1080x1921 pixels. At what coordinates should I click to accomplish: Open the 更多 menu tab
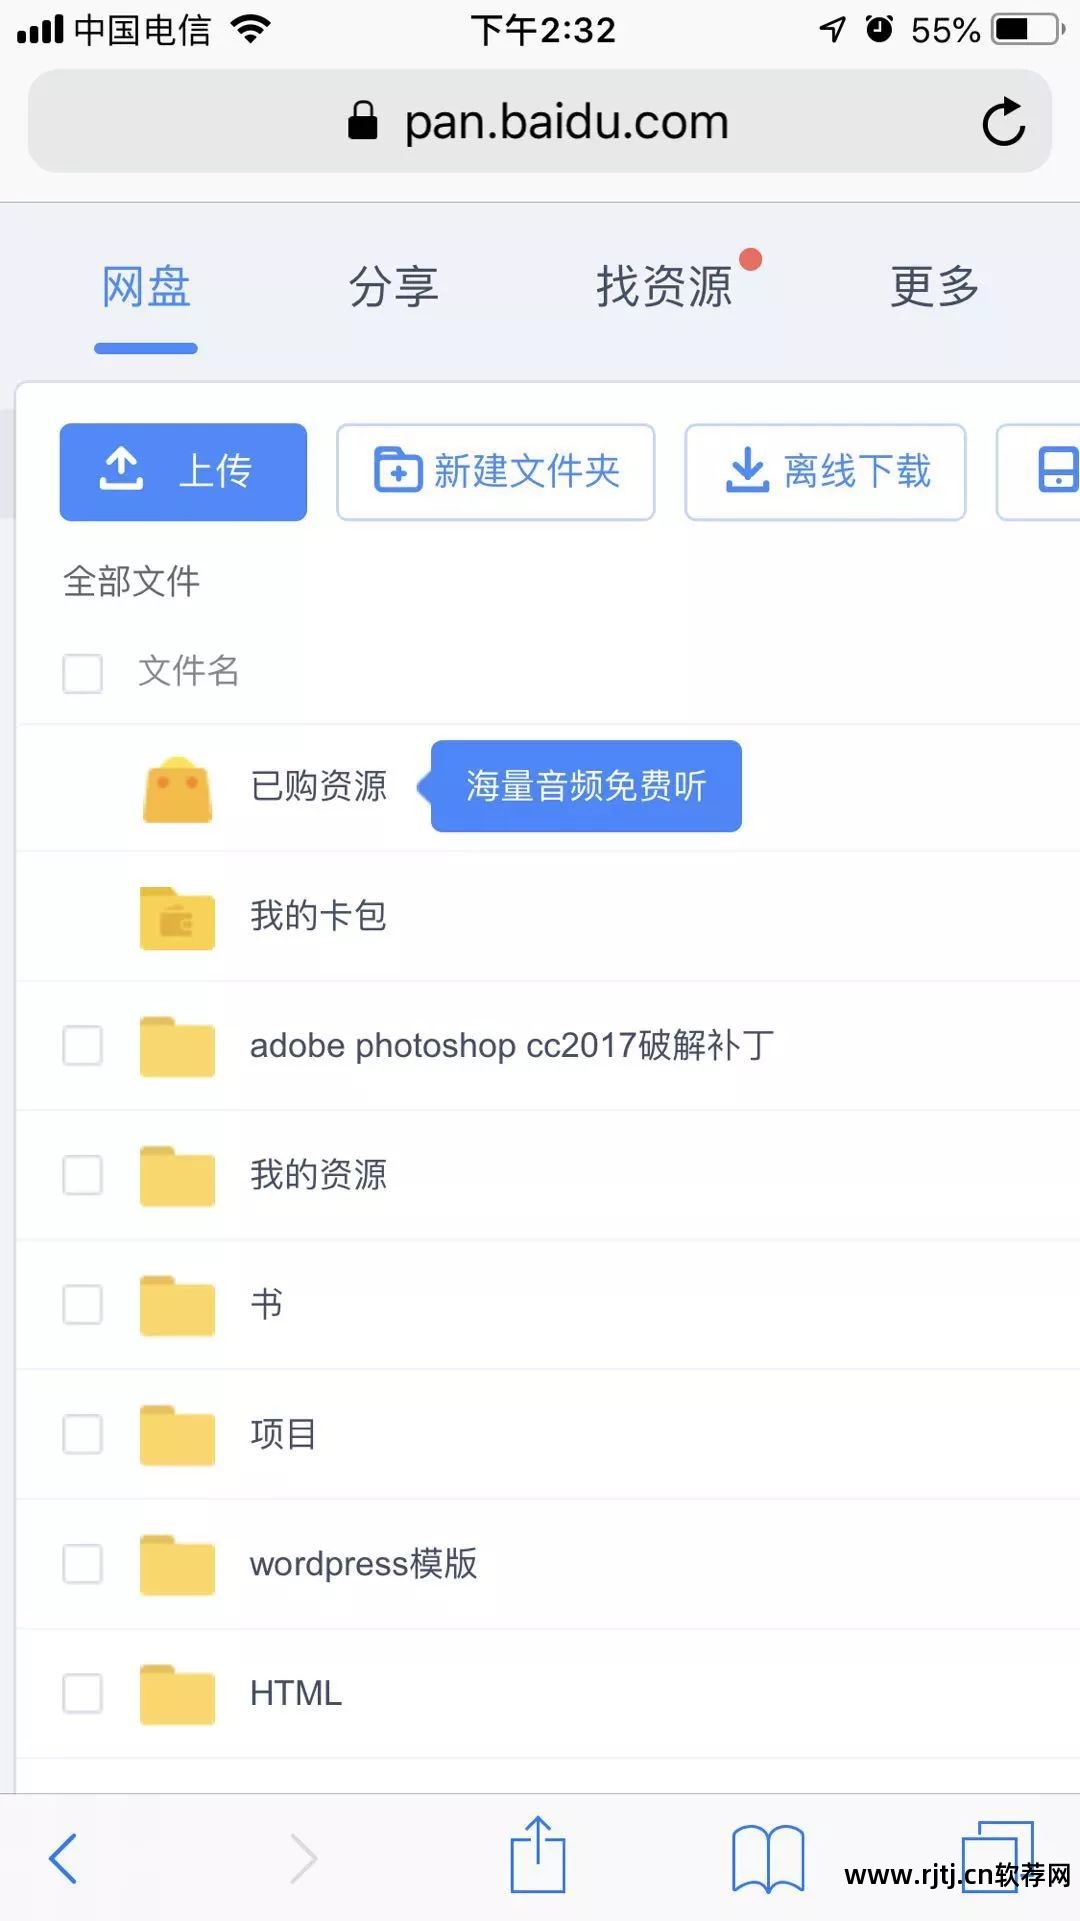[x=934, y=287]
